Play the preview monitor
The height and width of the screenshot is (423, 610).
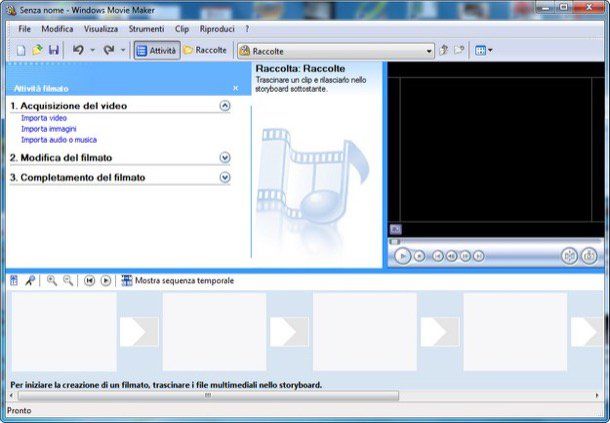pyautogui.click(x=403, y=256)
